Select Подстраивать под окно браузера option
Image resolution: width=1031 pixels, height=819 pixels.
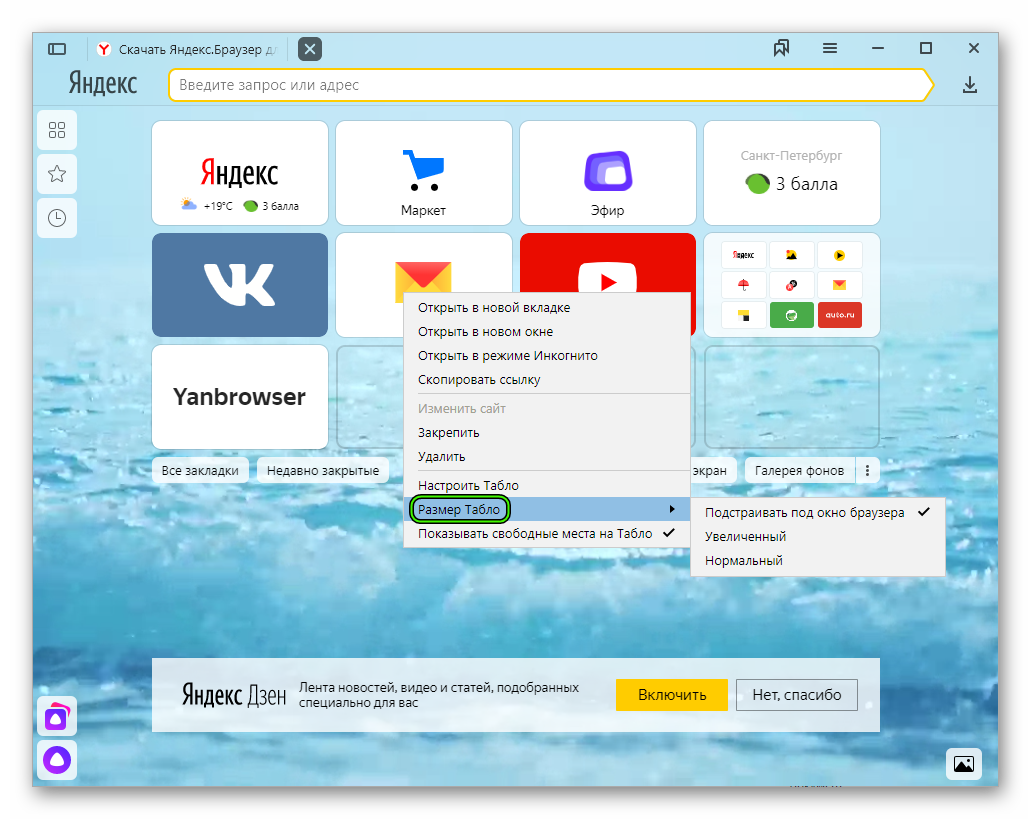tap(817, 513)
